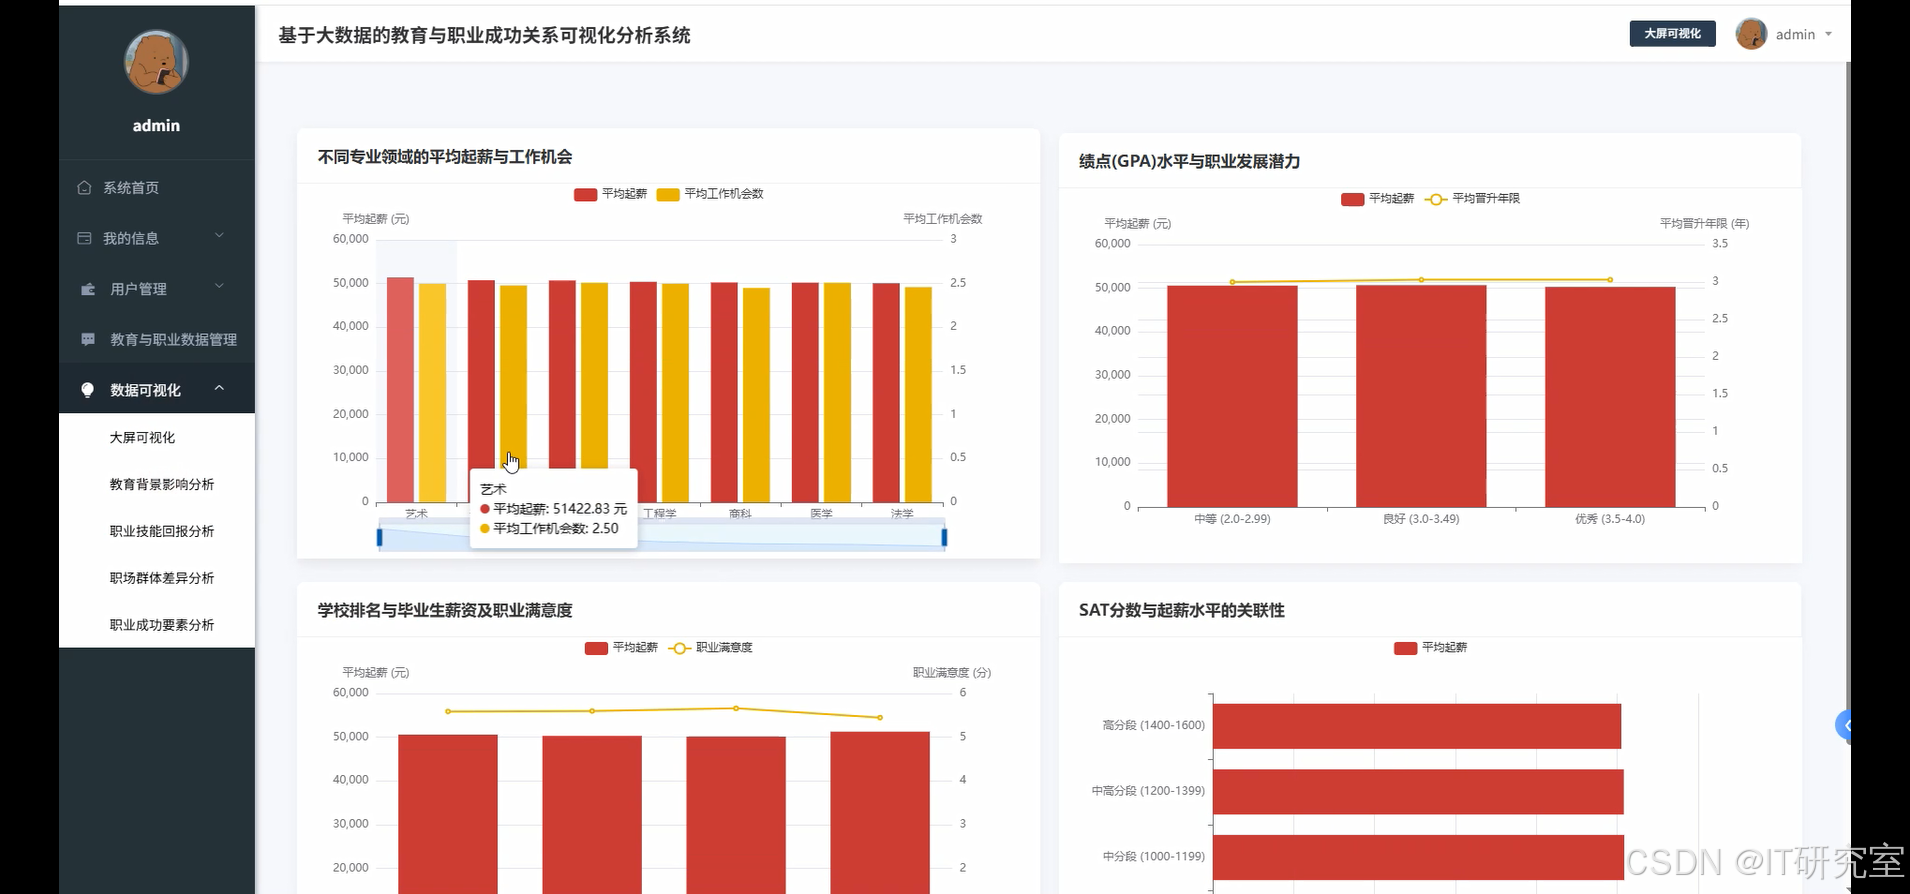Click the lightbulb icon beside 数据可视化
Image resolution: width=1910 pixels, height=894 pixels.
tap(88, 390)
